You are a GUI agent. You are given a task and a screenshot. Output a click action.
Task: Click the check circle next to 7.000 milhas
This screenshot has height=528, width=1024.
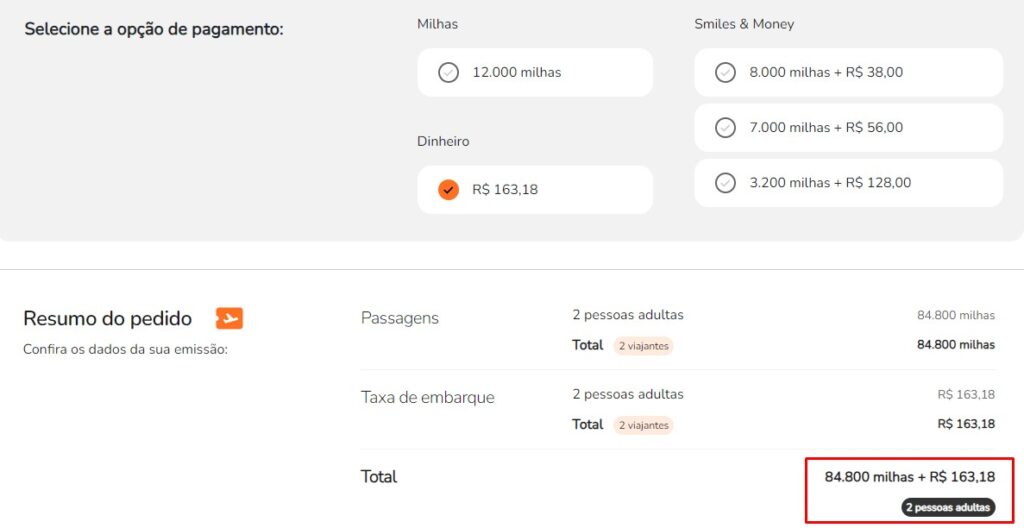point(725,128)
